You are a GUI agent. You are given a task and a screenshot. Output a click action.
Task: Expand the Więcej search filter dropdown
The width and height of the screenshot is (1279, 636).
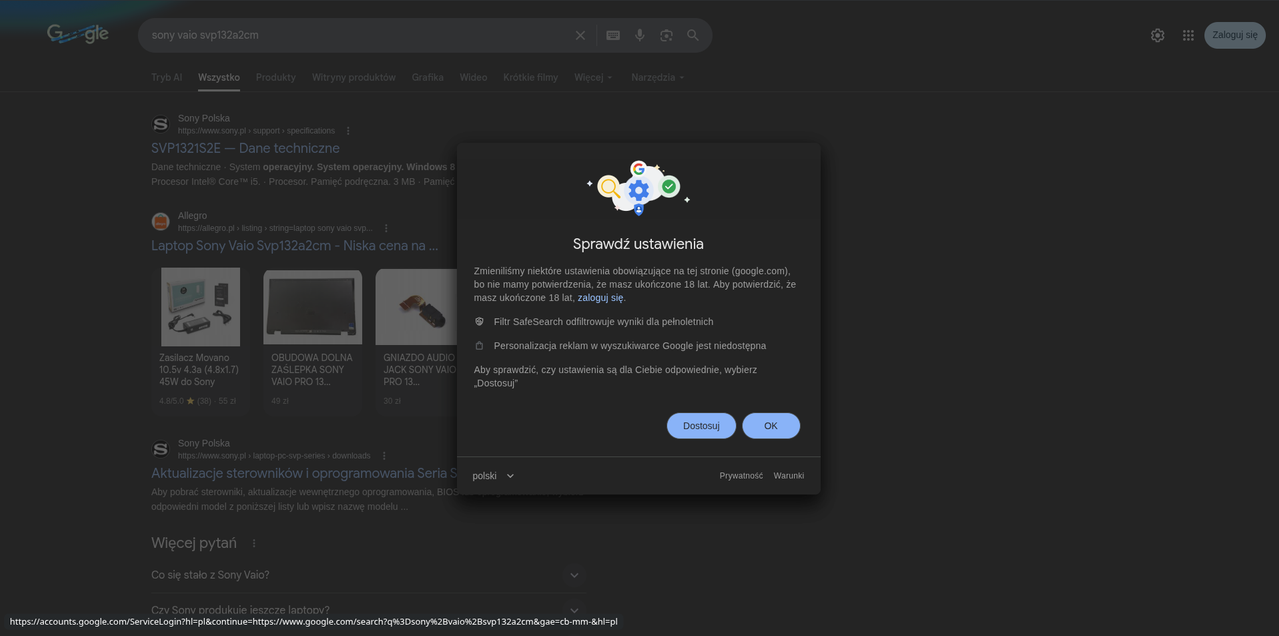coord(593,77)
